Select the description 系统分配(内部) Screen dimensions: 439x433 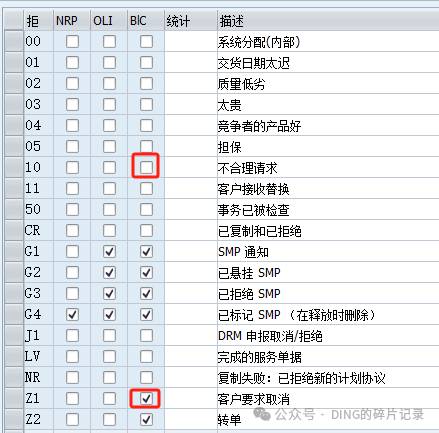click(x=259, y=42)
